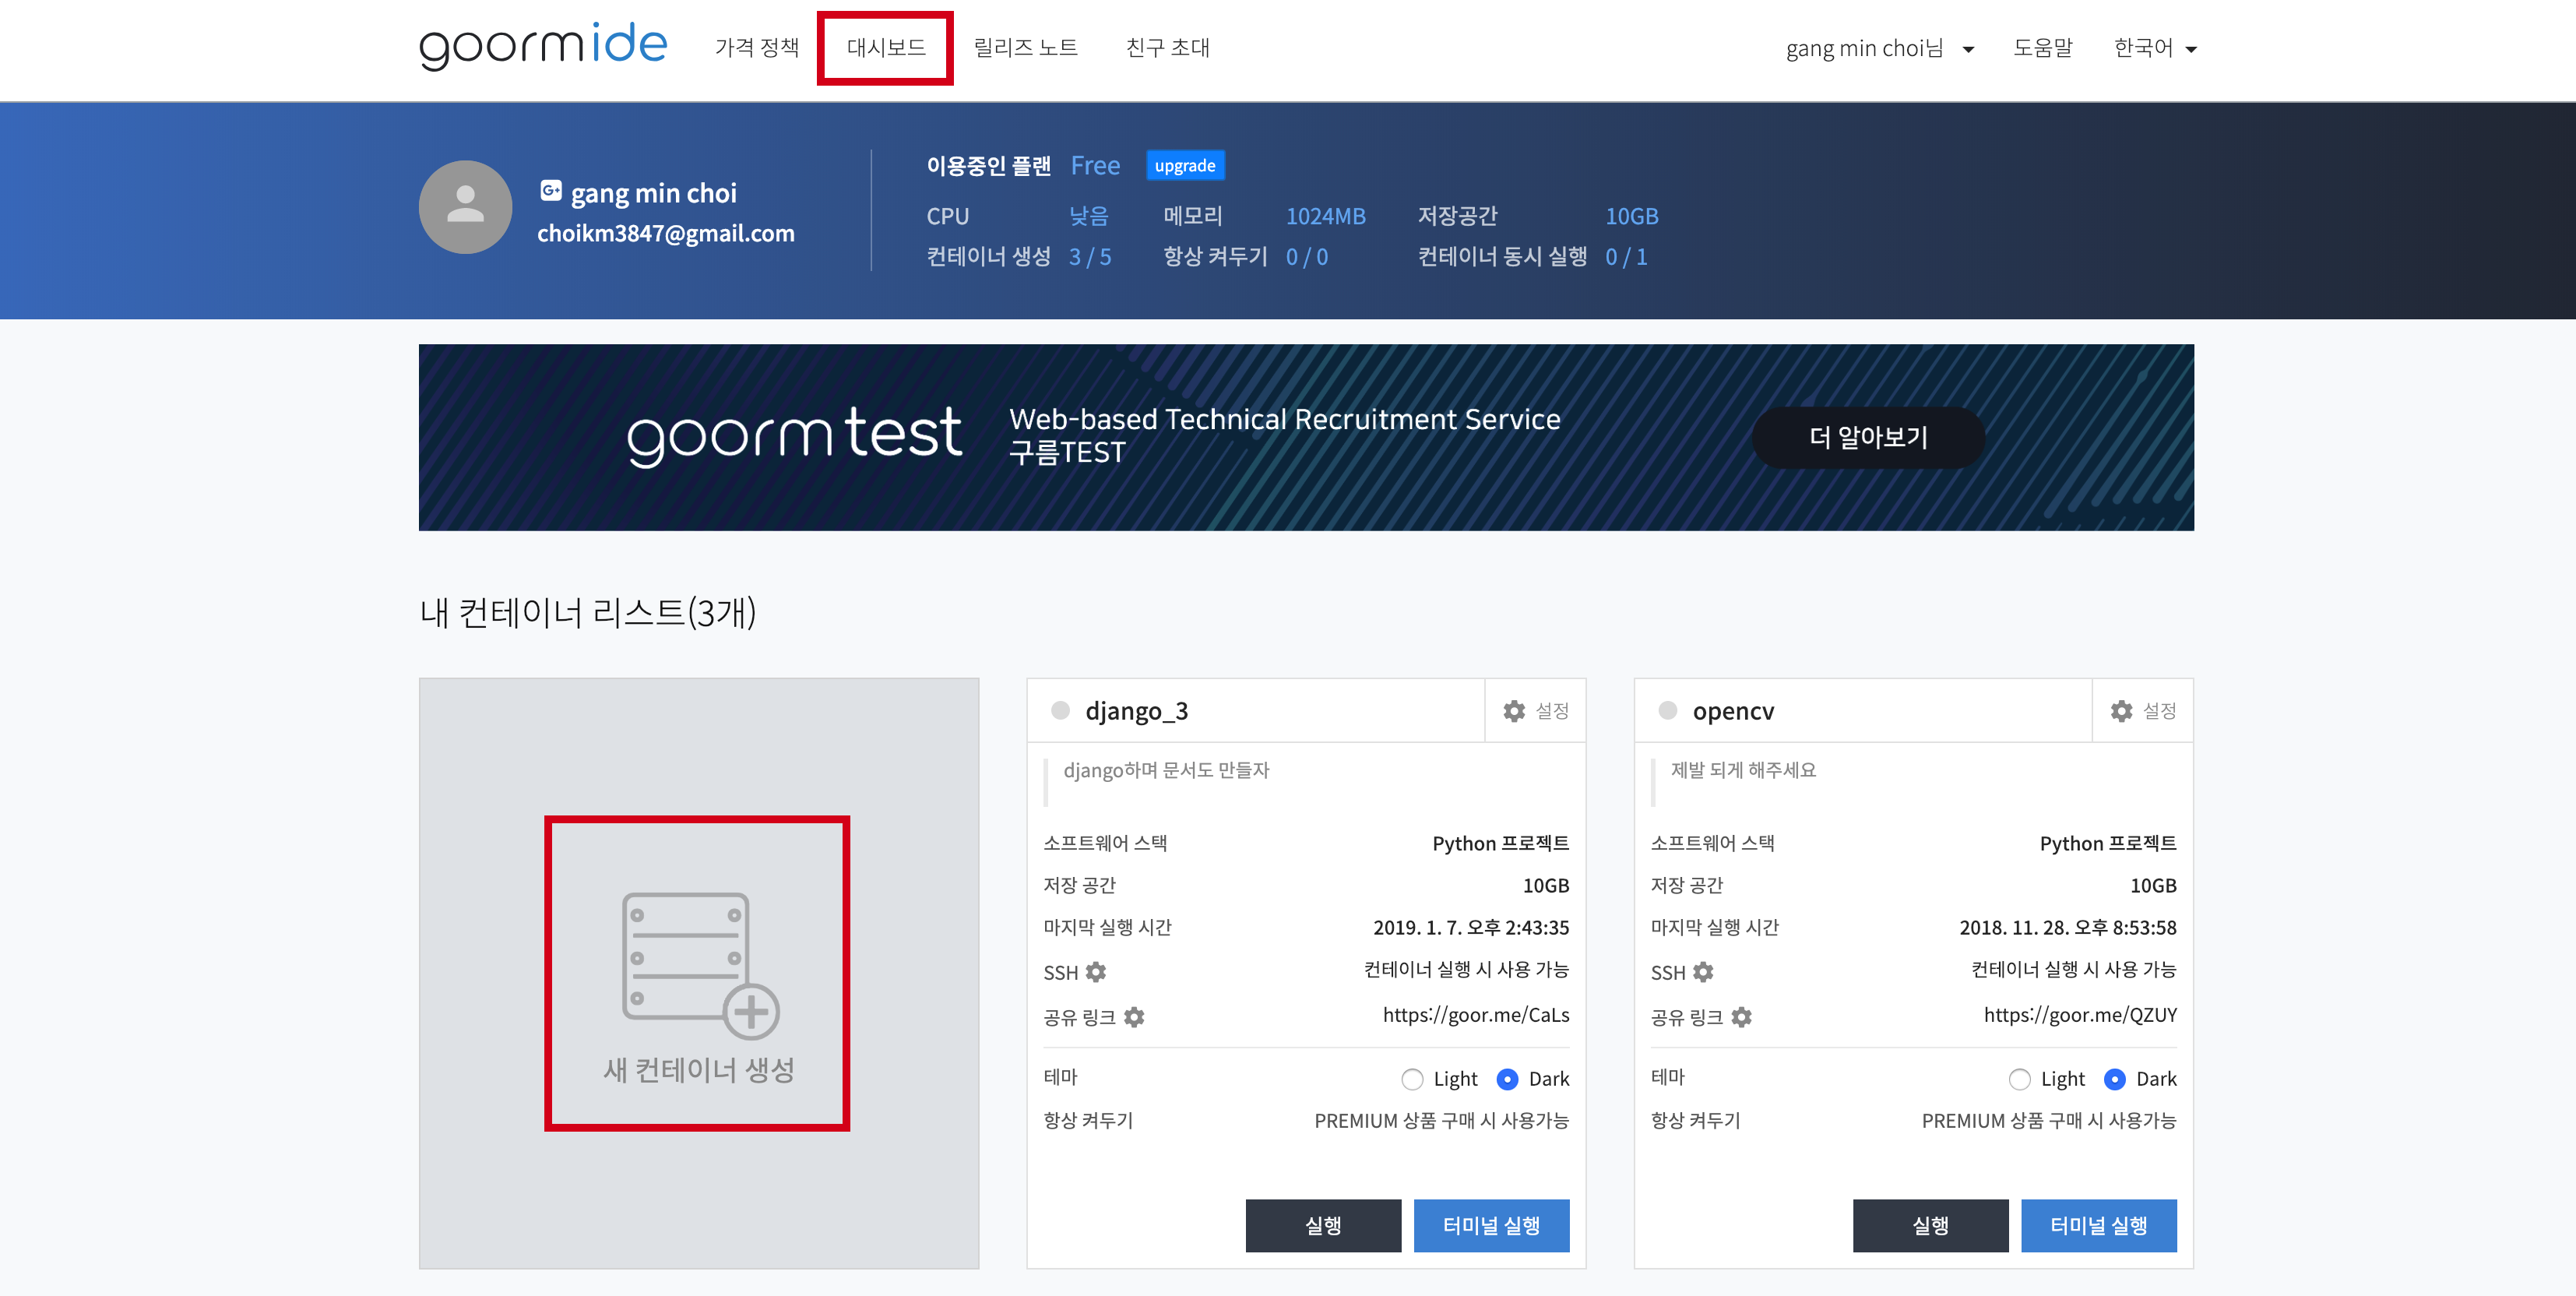Select Dark theme for django_3
This screenshot has width=2576, height=1296.
(x=1507, y=1079)
